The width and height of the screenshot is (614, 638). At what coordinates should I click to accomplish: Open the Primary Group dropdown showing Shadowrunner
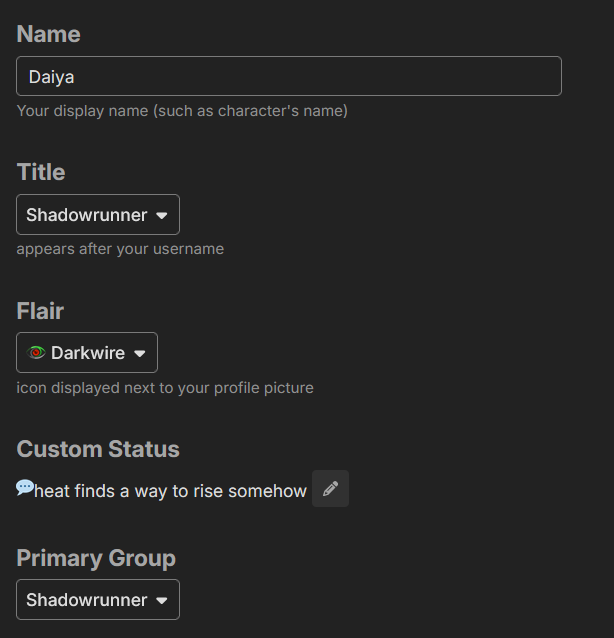point(97,600)
